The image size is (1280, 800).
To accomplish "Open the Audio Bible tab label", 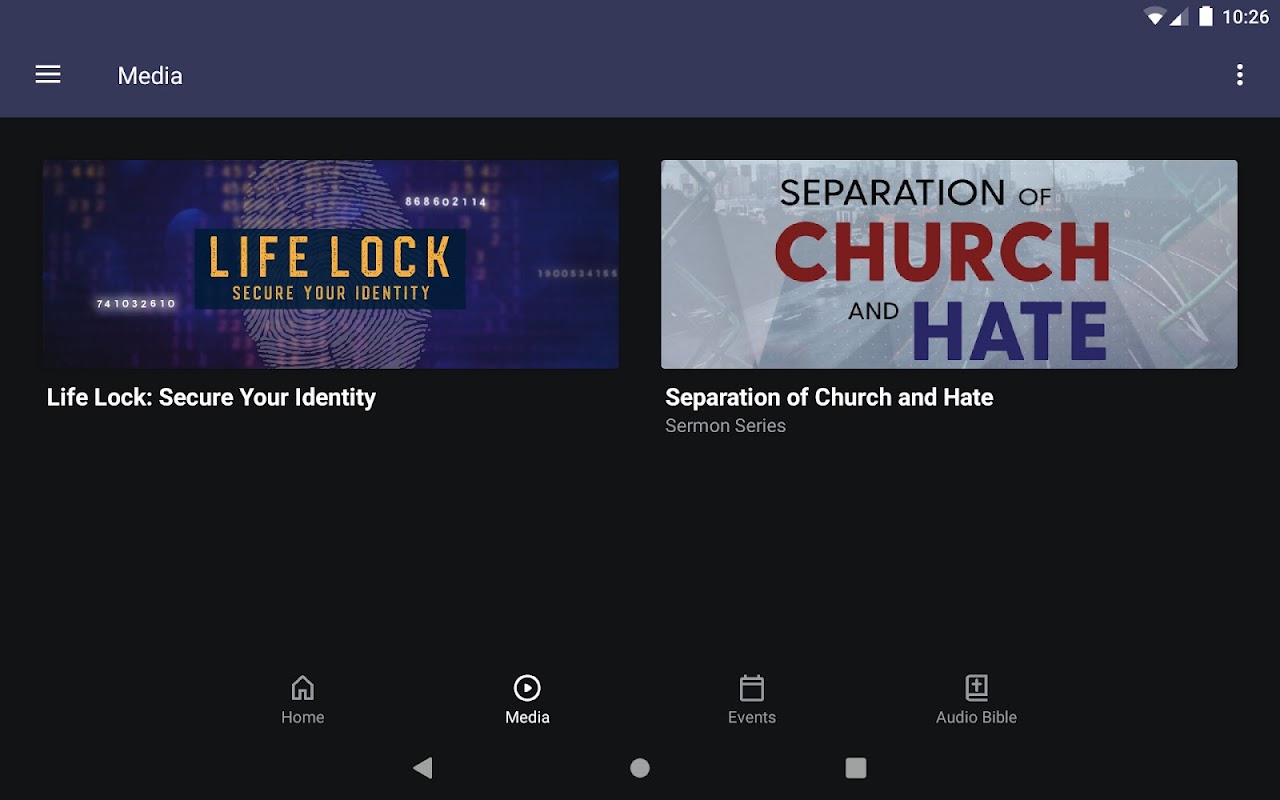I will 976,717.
